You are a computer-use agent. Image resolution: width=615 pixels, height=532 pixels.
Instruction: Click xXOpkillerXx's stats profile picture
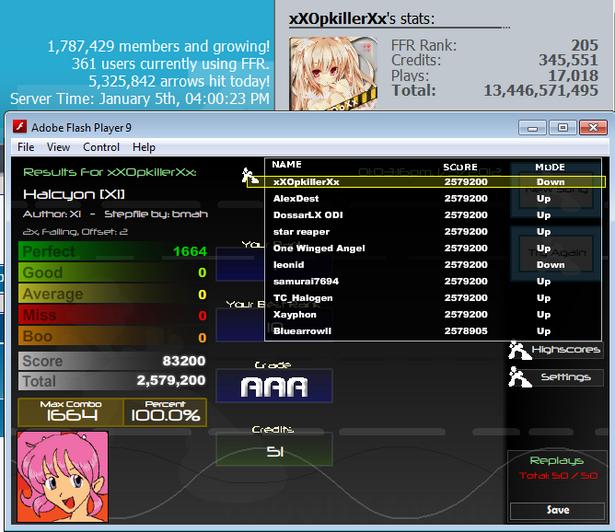pyautogui.click(x=333, y=73)
